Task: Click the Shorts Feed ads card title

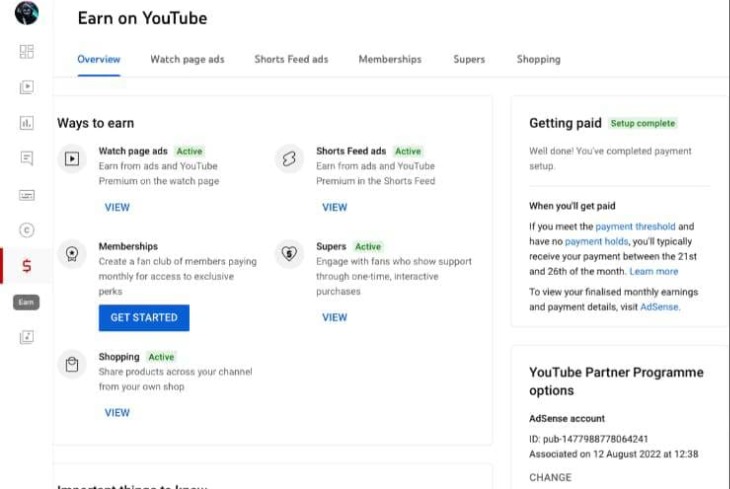Action: (x=351, y=151)
